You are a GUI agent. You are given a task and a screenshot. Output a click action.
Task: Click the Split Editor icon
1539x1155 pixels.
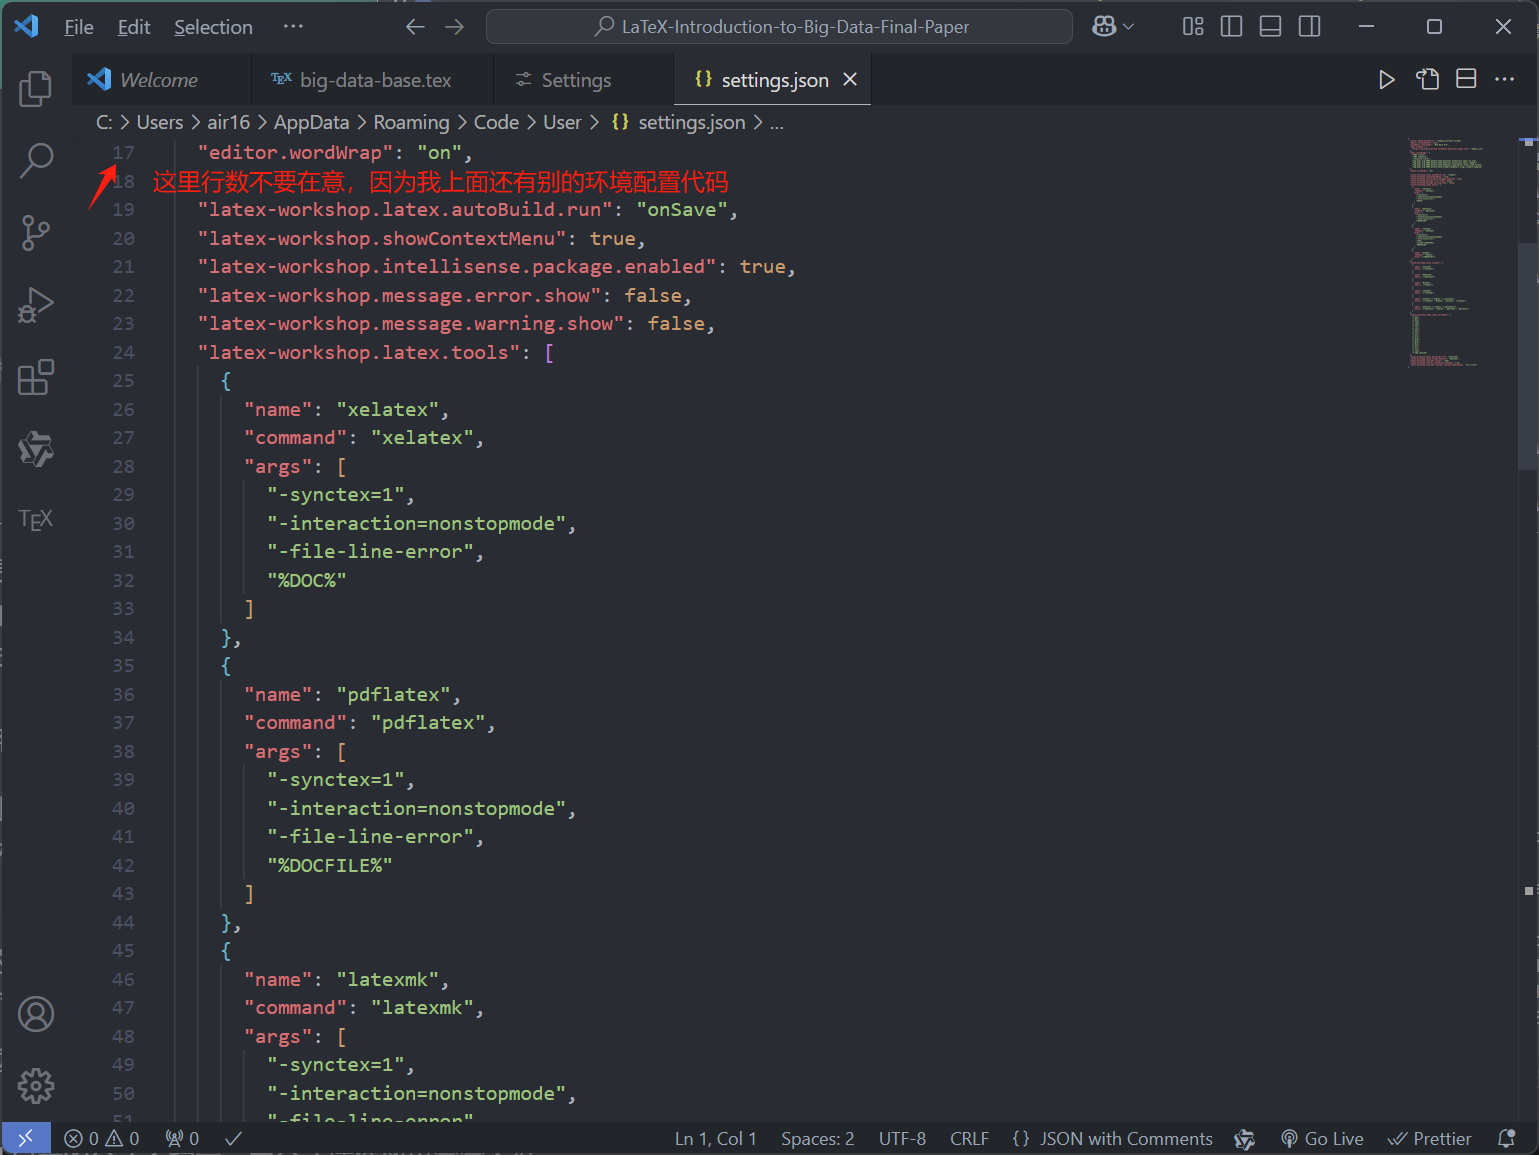(1466, 80)
